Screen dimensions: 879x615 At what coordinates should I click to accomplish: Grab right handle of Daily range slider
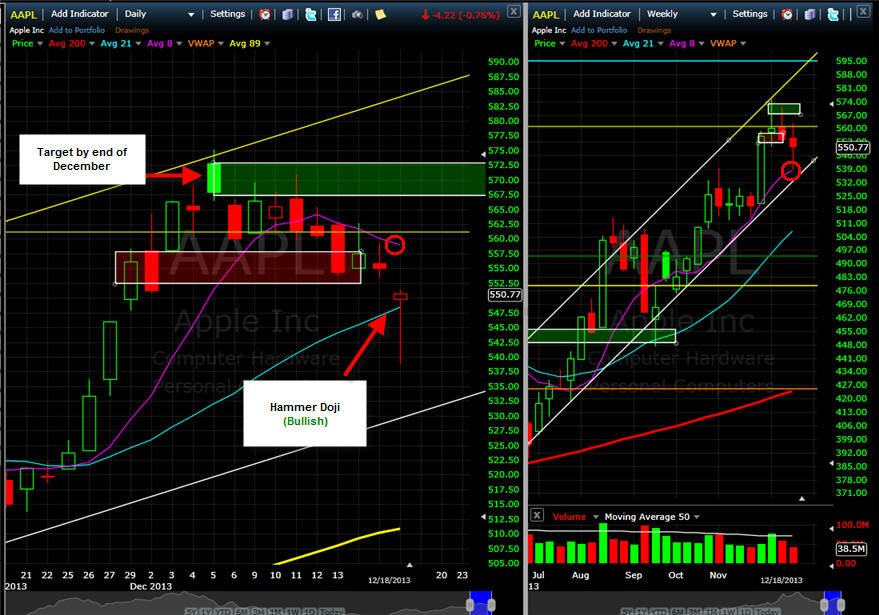coord(492,605)
